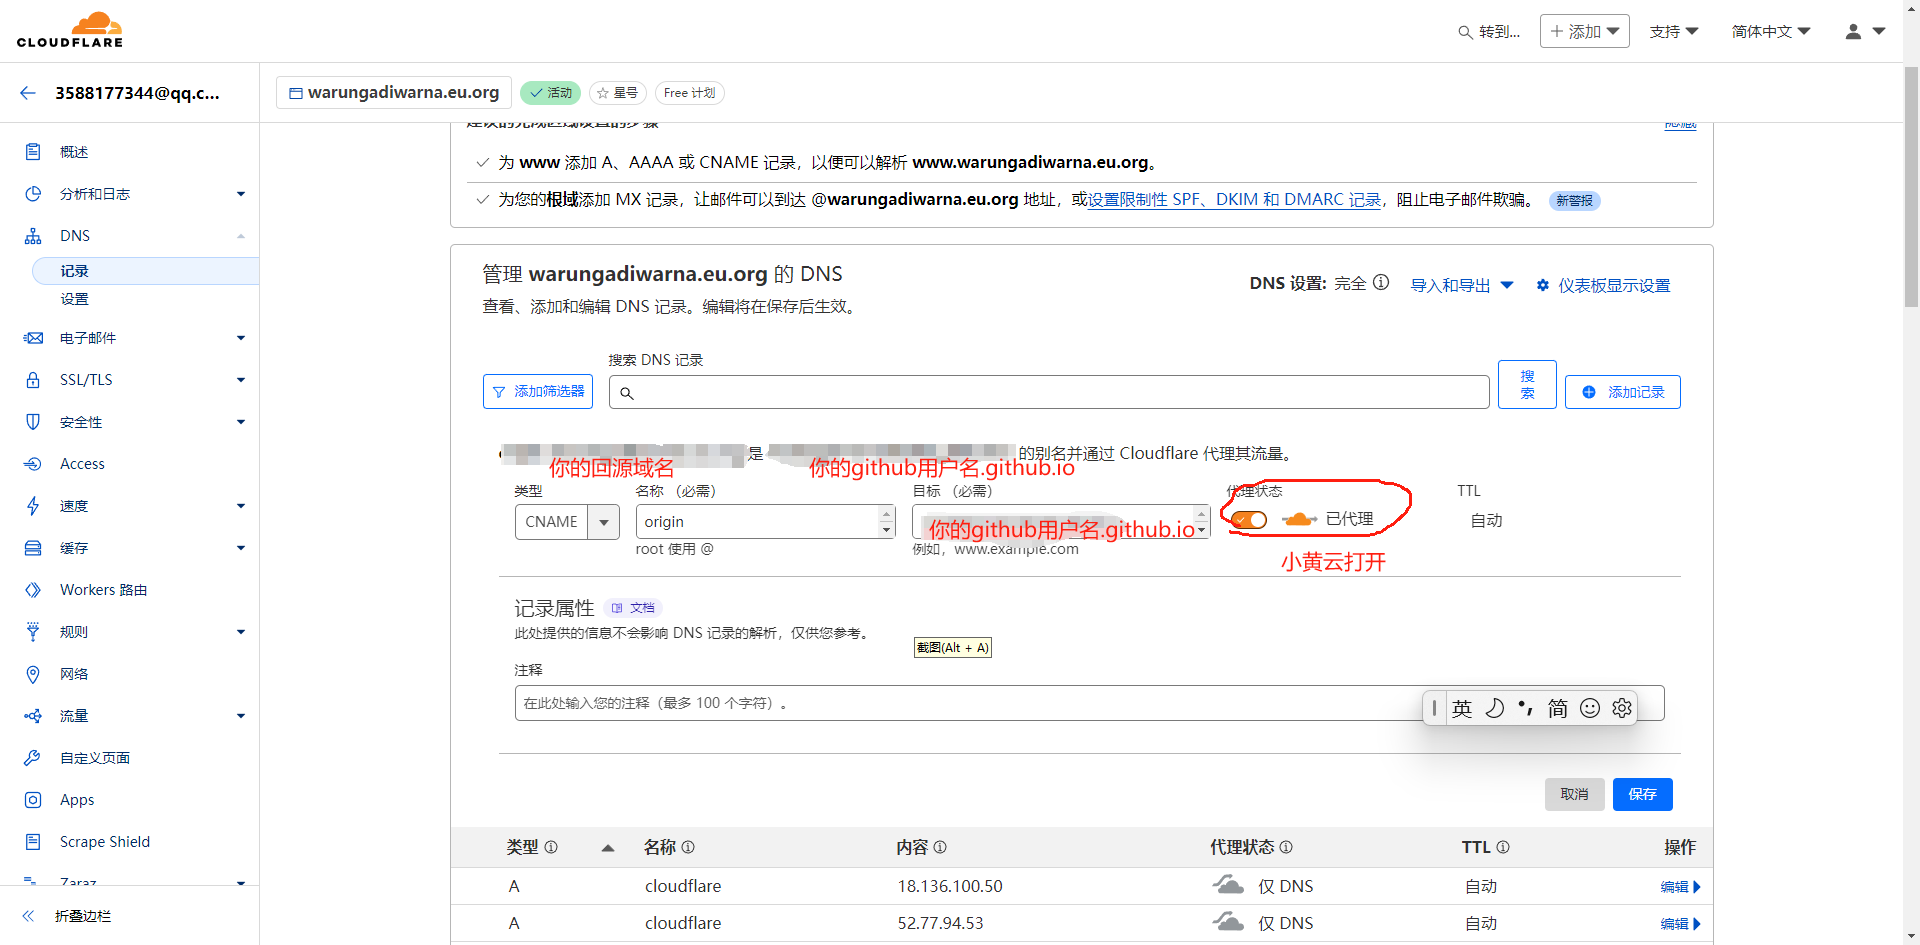Viewport: 1920px width, 945px height.
Task: Collapse the DNS sidebar section arrow
Action: [x=241, y=236]
